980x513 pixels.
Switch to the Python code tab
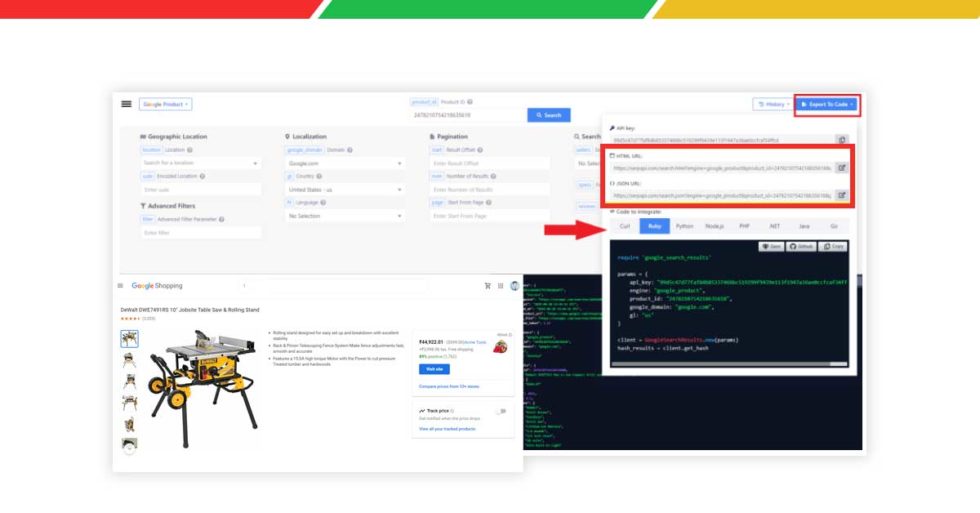(x=684, y=227)
